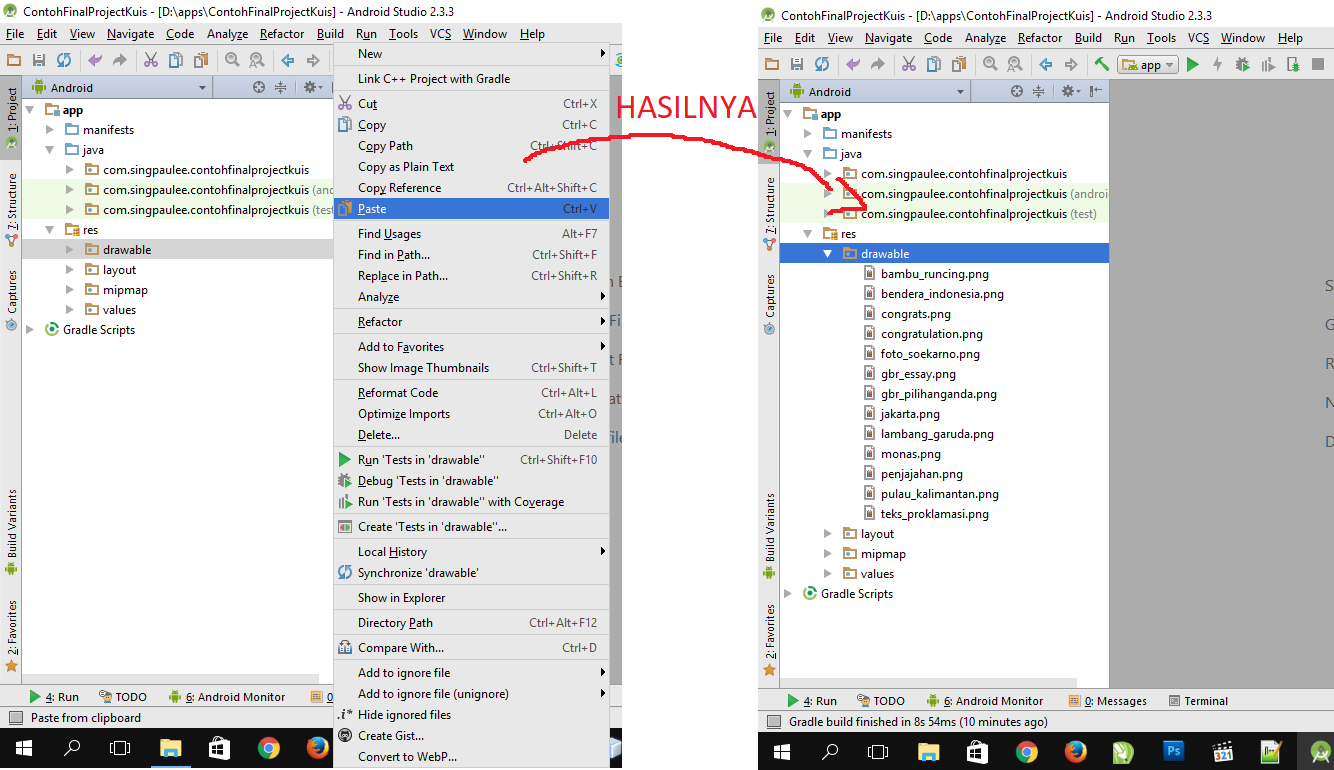1334x770 pixels.
Task: Expand values folder arrow in left window
Action: (x=70, y=310)
